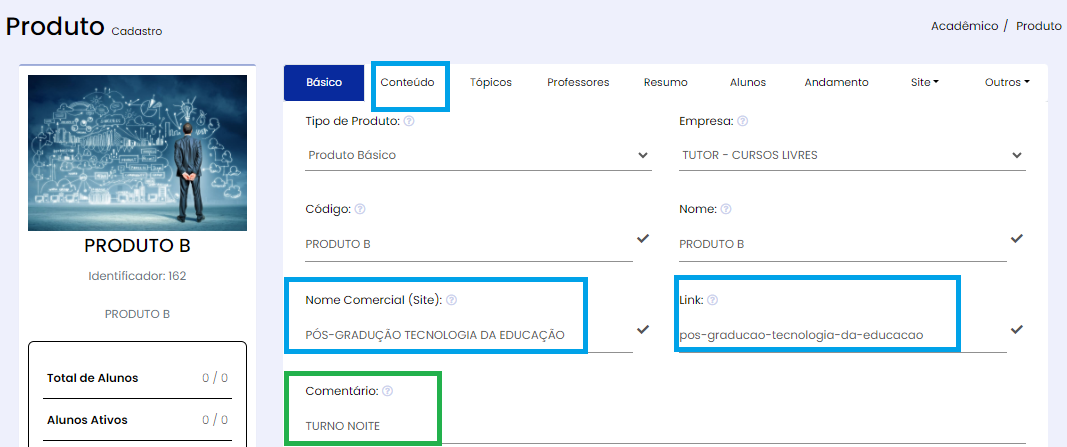The image size is (1067, 447).
Task: Click checkmark icon of Link field
Action: [1017, 329]
